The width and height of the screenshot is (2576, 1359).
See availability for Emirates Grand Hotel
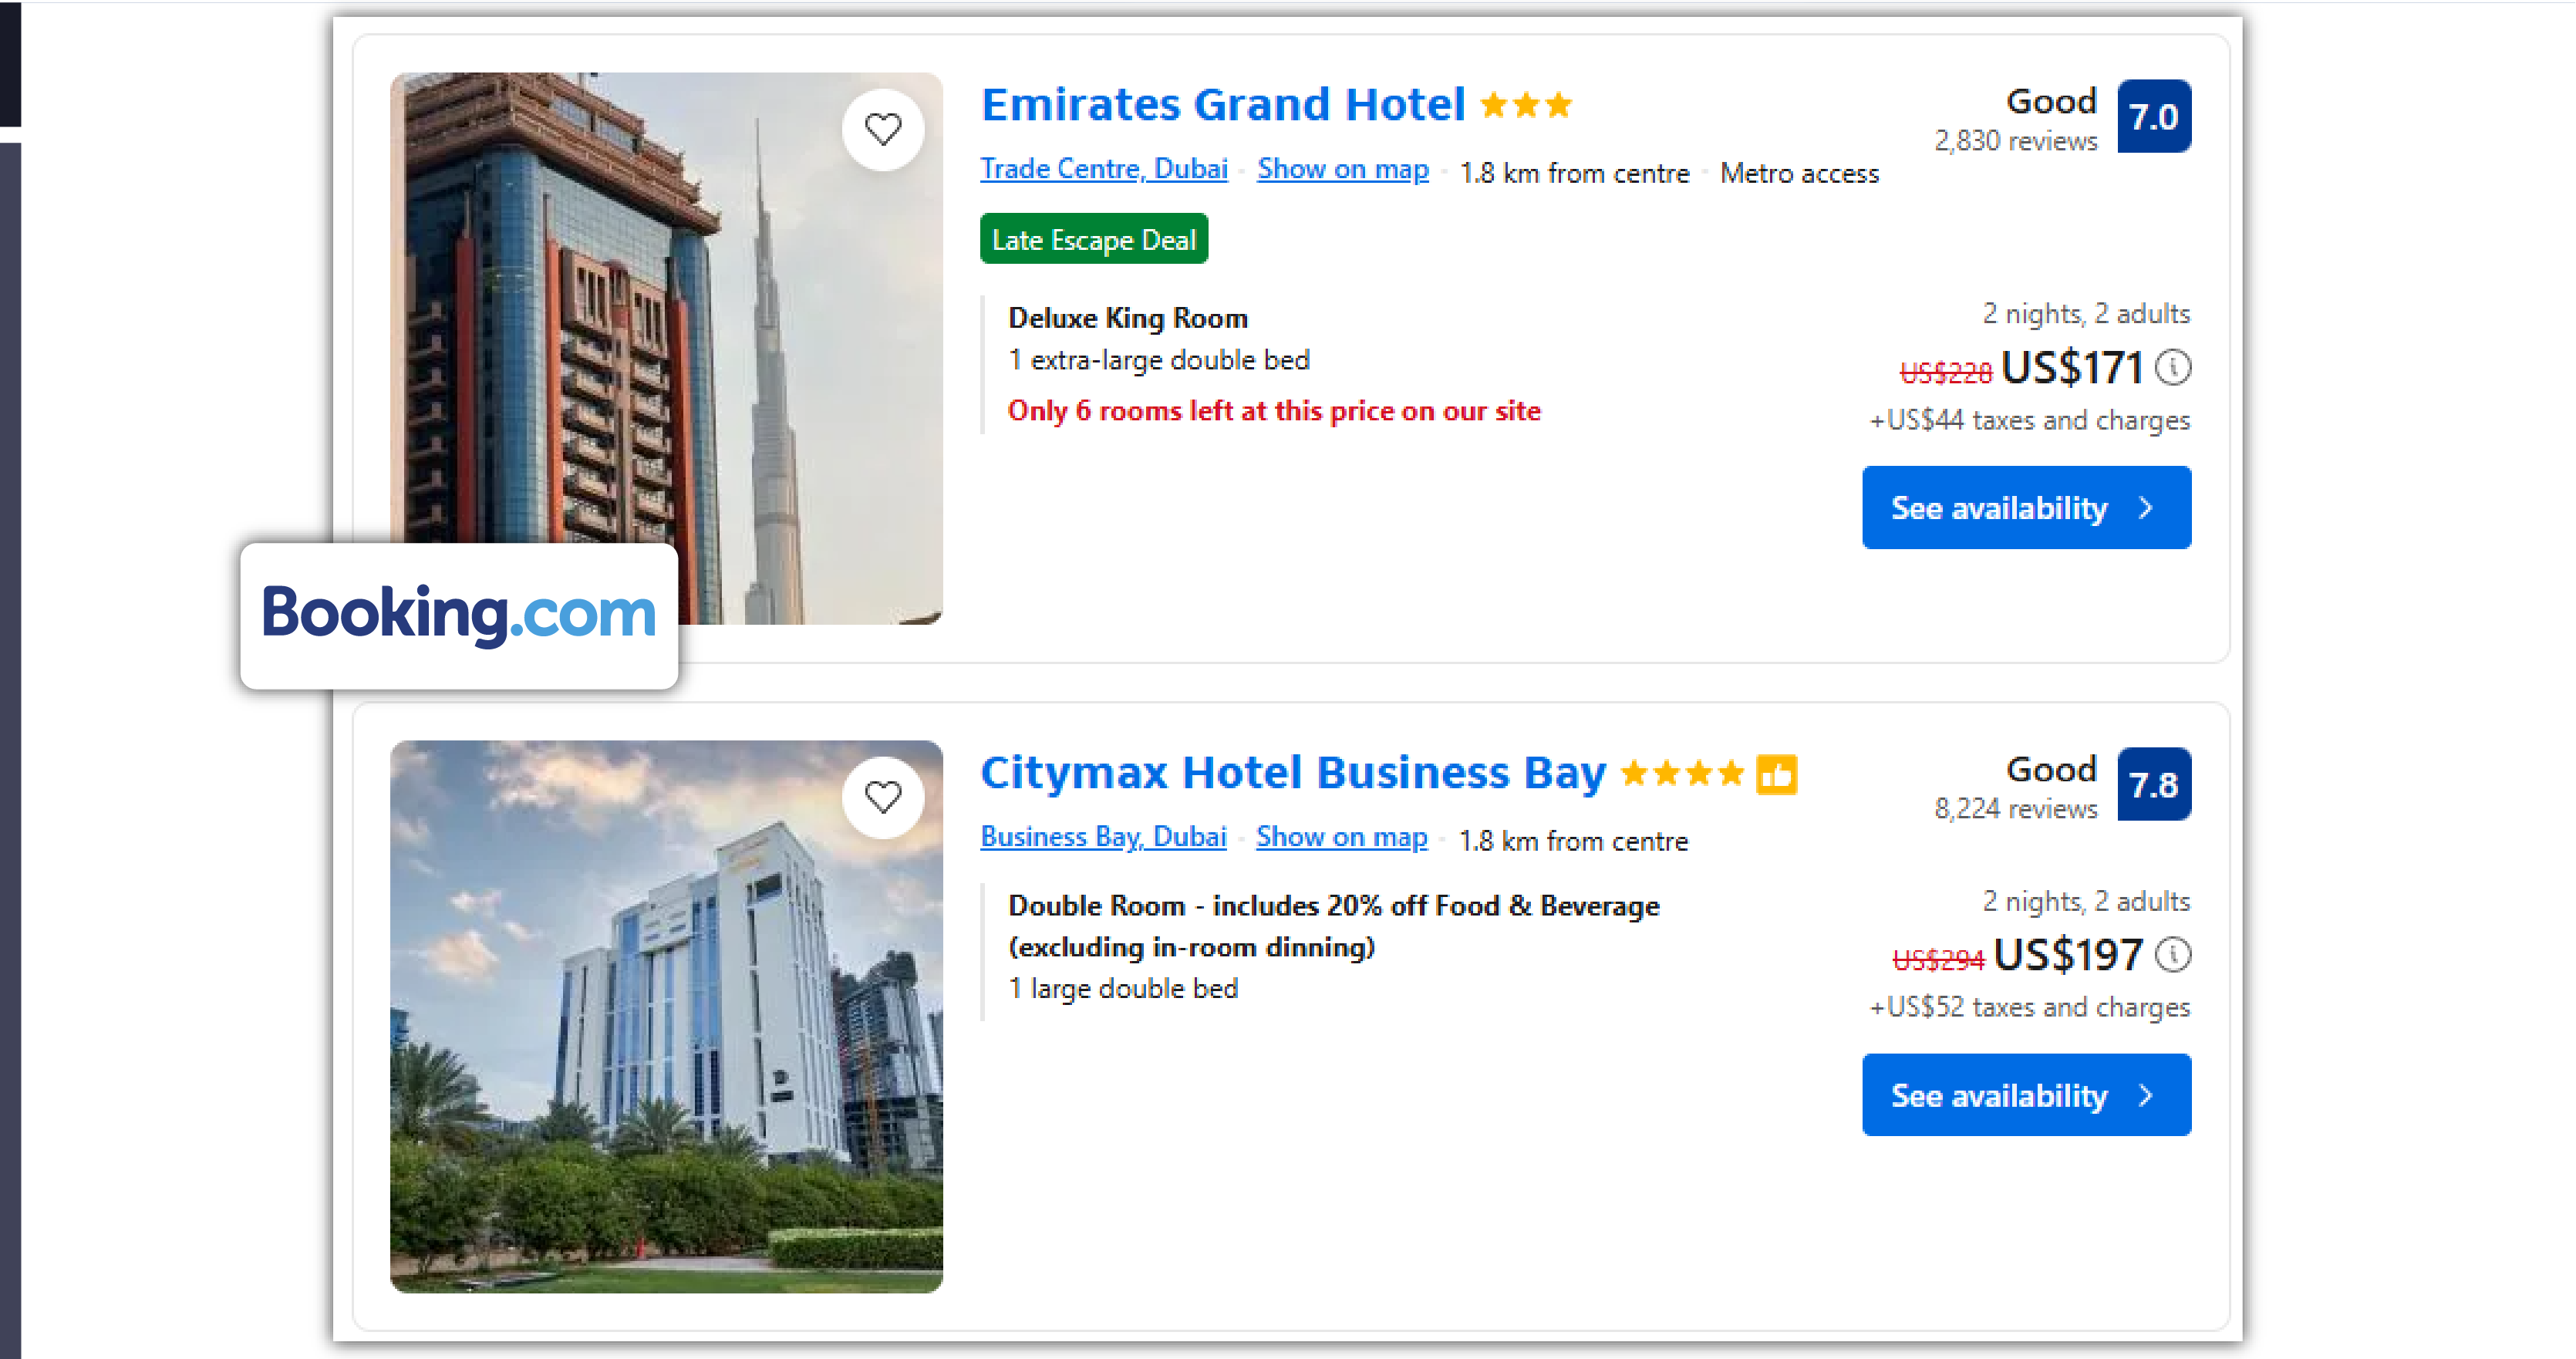click(2026, 507)
